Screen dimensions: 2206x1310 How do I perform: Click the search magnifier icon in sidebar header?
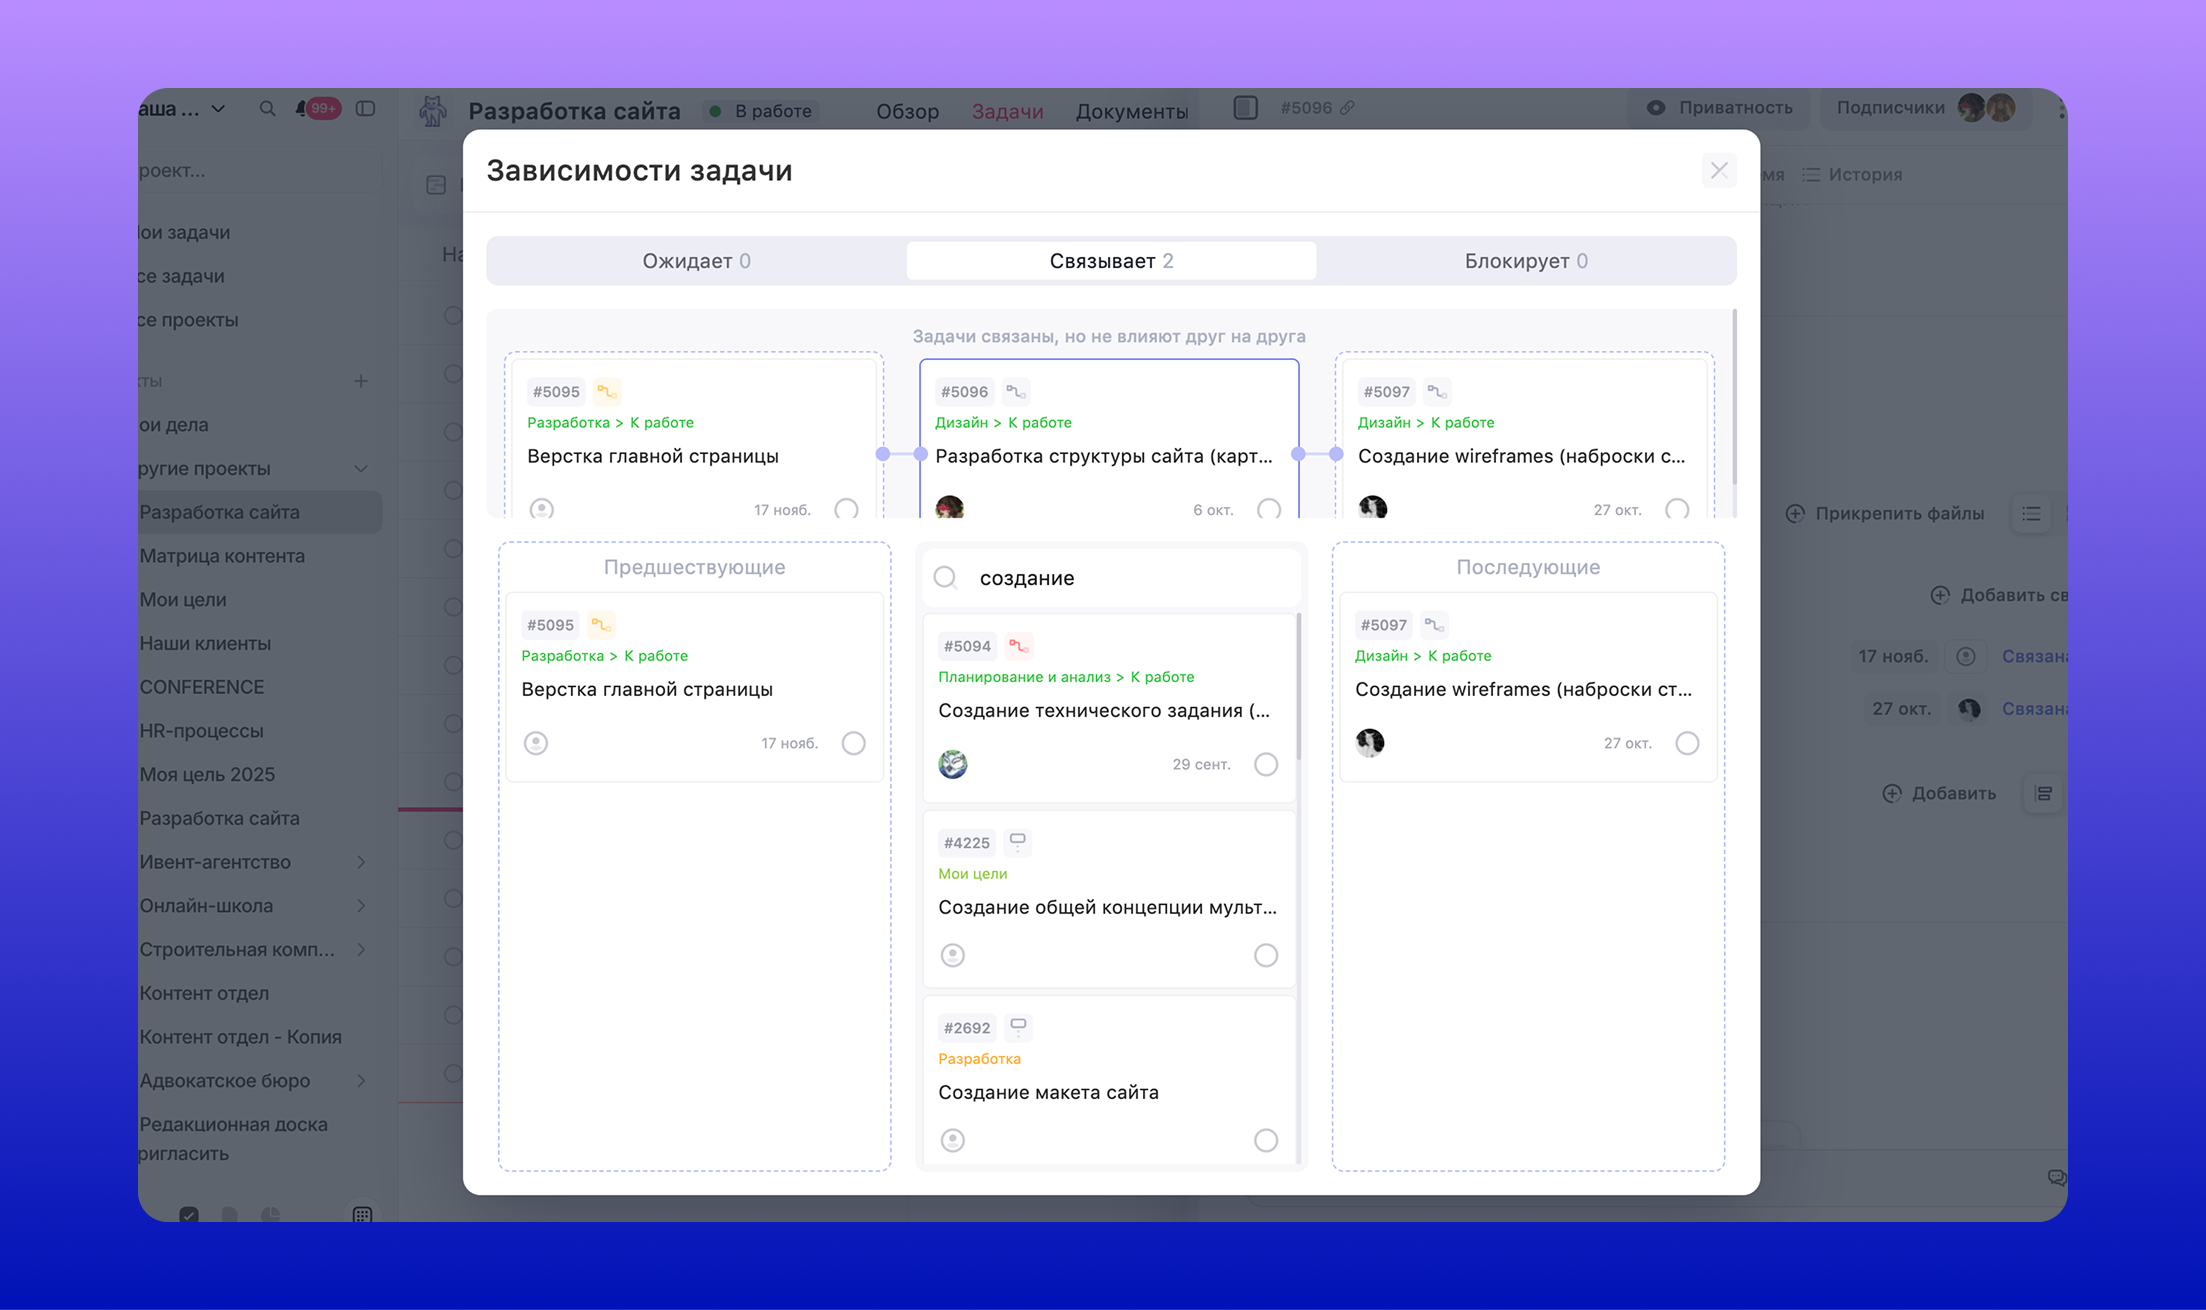coord(267,109)
